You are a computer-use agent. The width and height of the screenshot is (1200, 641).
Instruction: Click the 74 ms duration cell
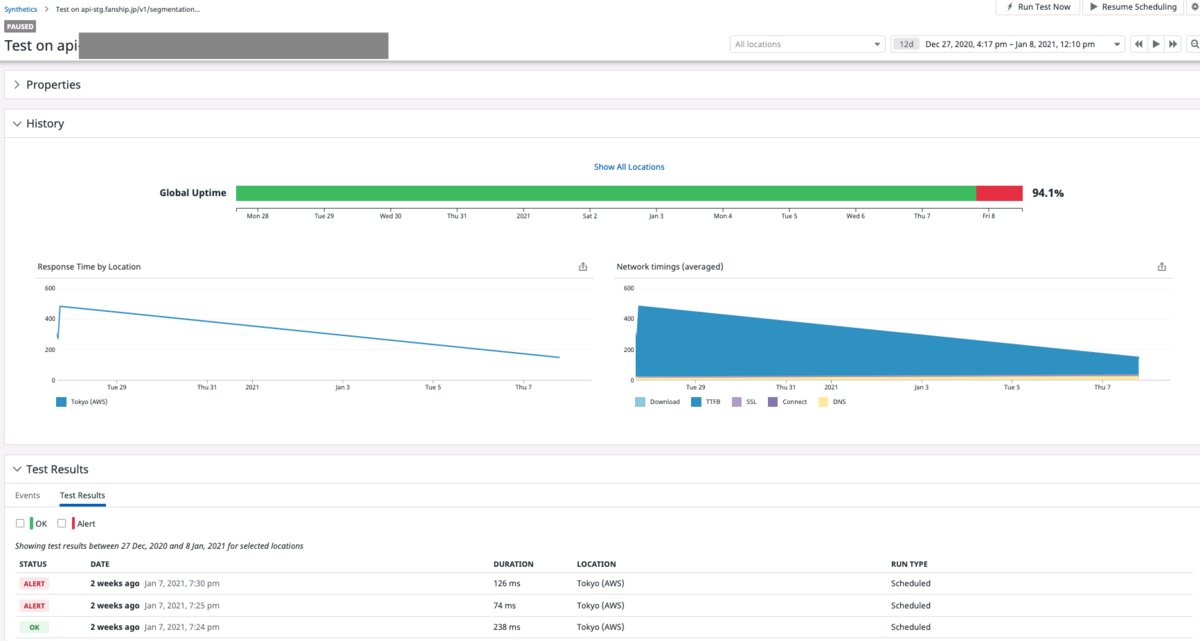(503, 605)
